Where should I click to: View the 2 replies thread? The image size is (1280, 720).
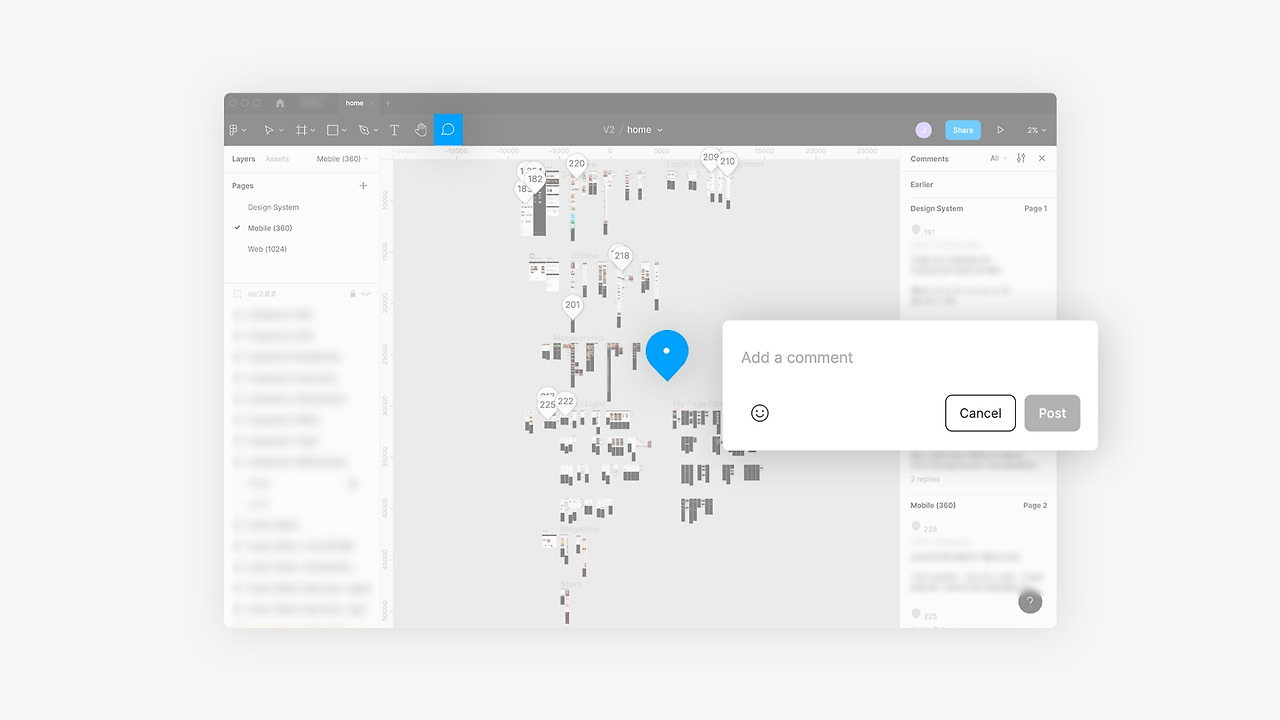click(x=925, y=480)
